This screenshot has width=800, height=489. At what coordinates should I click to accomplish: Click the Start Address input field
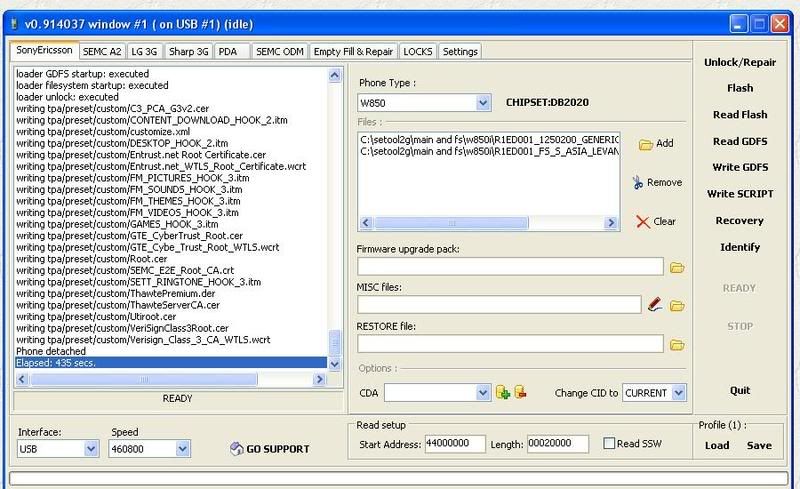pos(455,444)
